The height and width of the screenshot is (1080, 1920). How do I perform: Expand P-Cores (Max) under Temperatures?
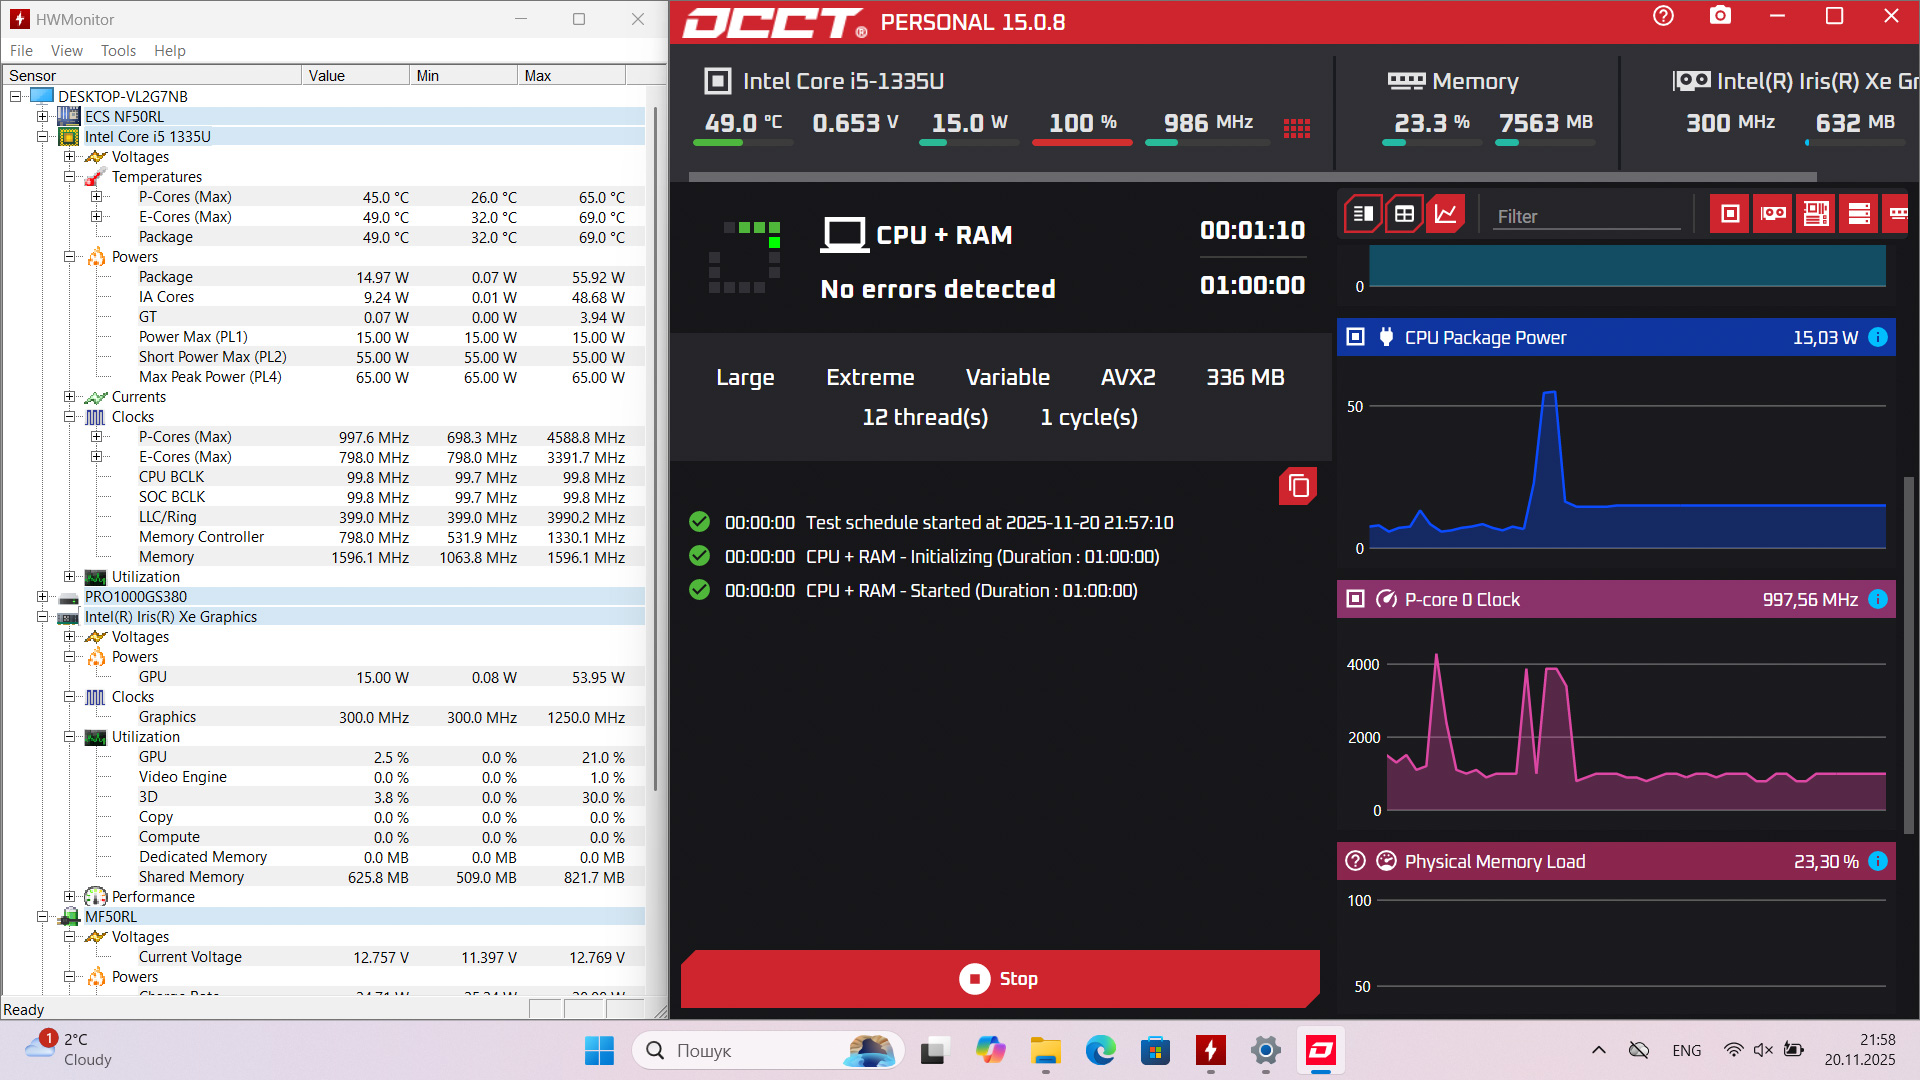97,197
